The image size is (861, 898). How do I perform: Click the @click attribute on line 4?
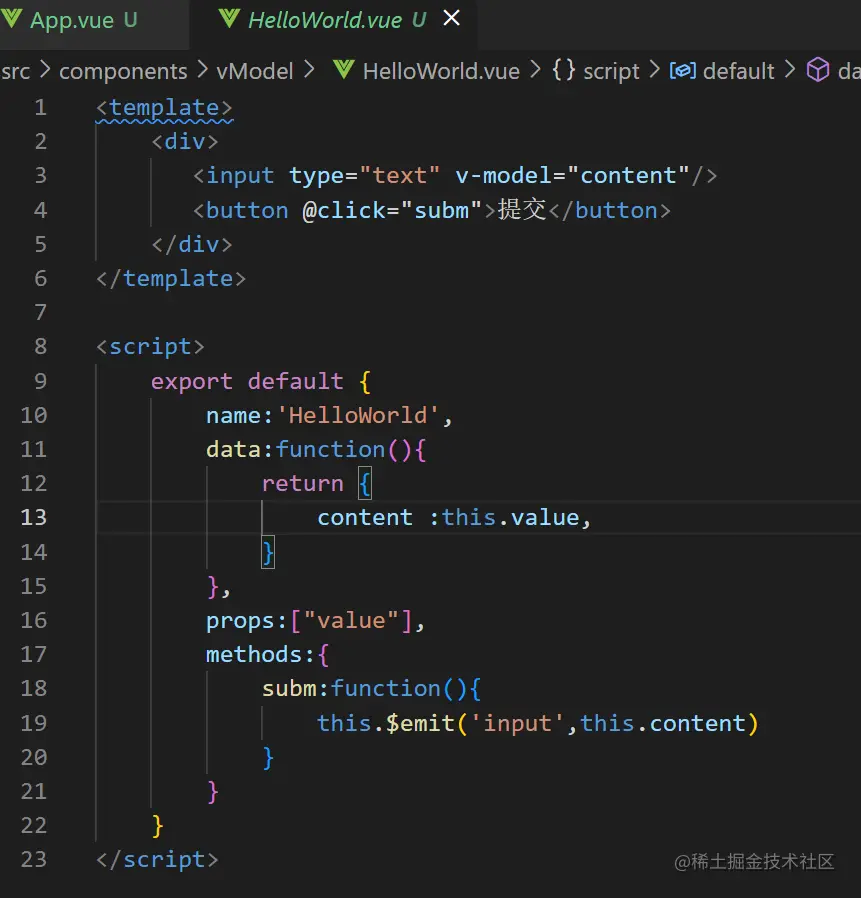[344, 211]
